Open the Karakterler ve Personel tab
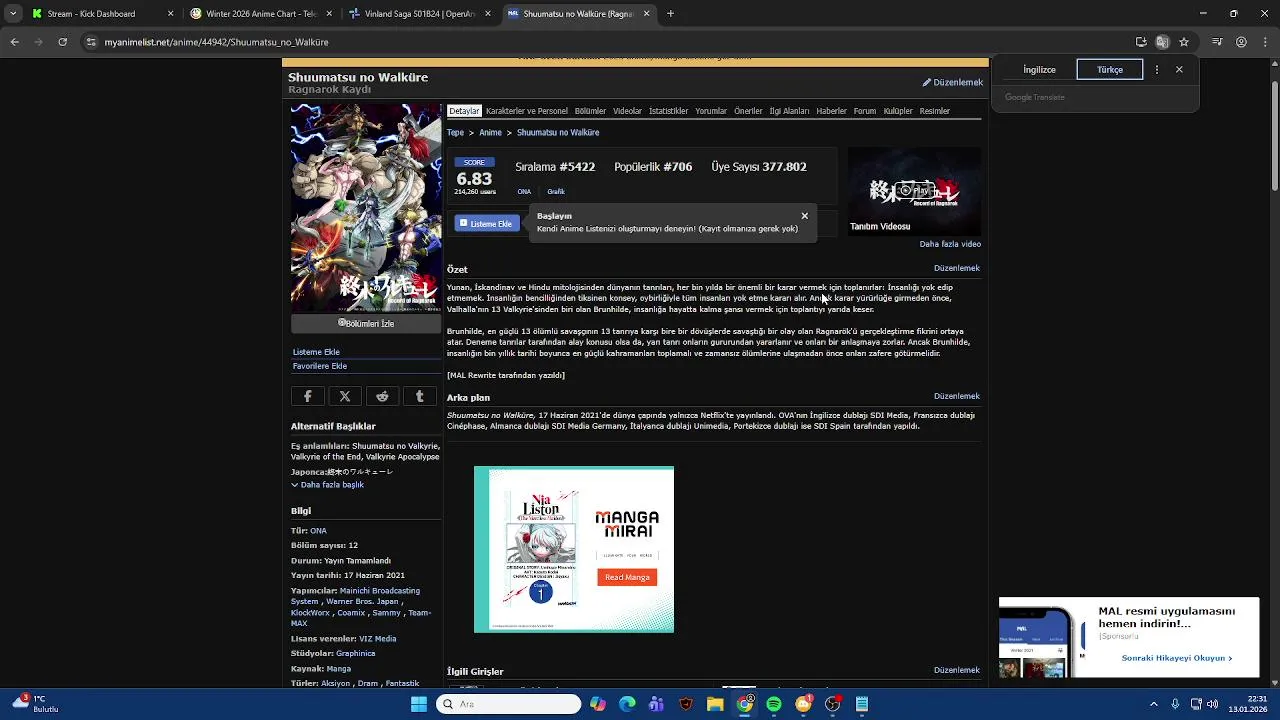The image size is (1280, 720). (x=527, y=111)
